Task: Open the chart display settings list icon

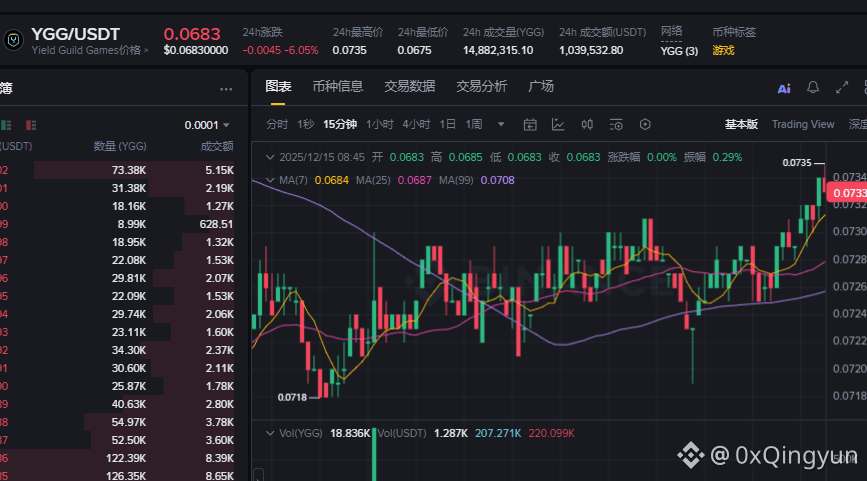Action: (x=615, y=124)
